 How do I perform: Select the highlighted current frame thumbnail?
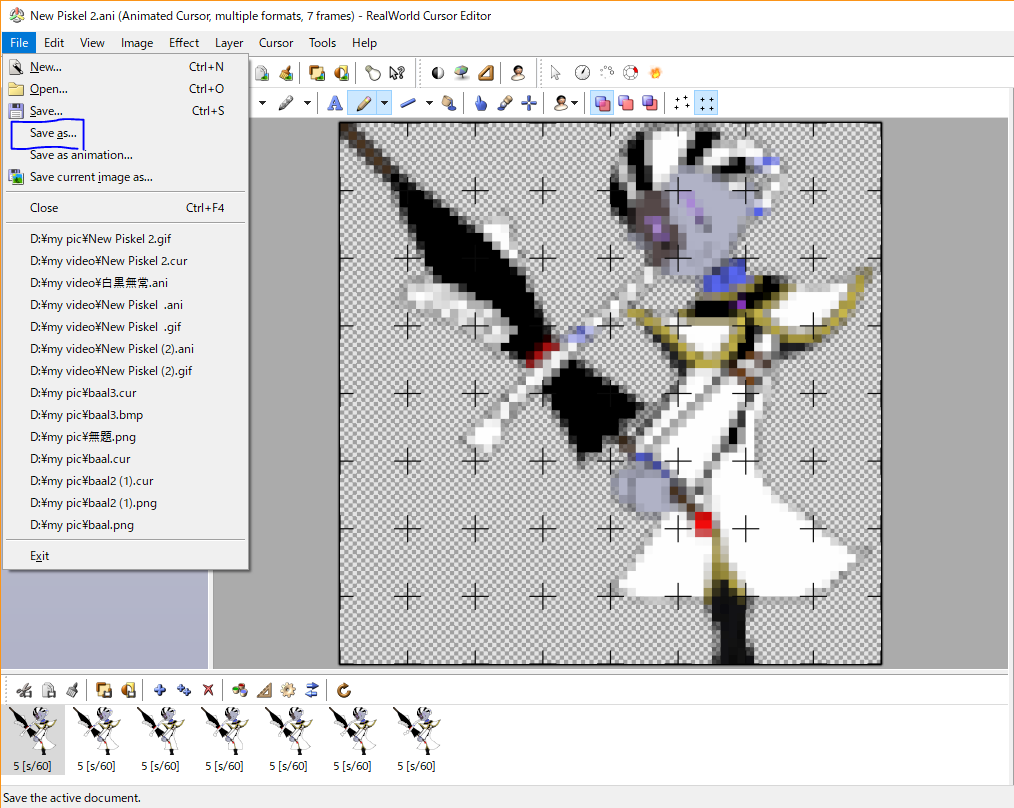32,739
